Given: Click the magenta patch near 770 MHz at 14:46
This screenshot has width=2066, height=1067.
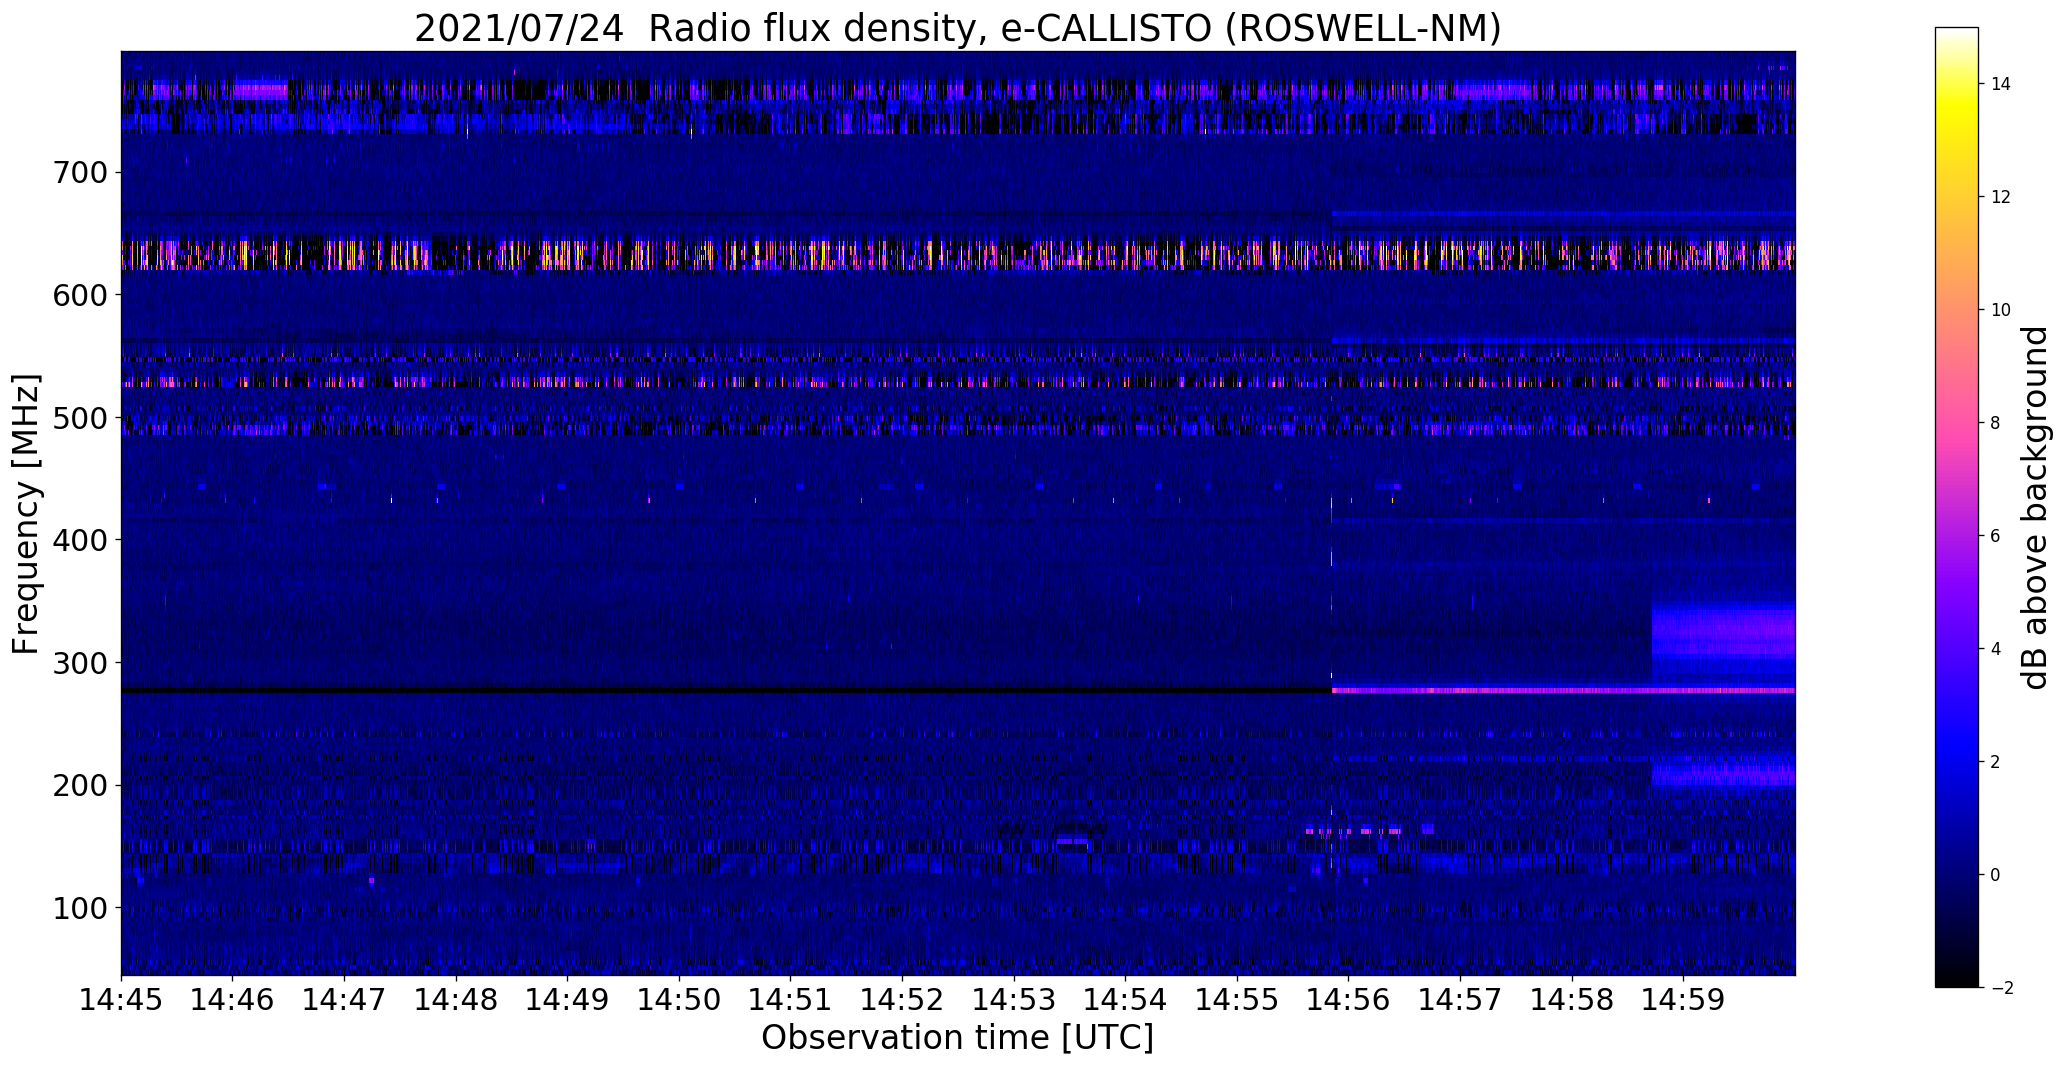Looking at the screenshot, I should pos(260,91).
